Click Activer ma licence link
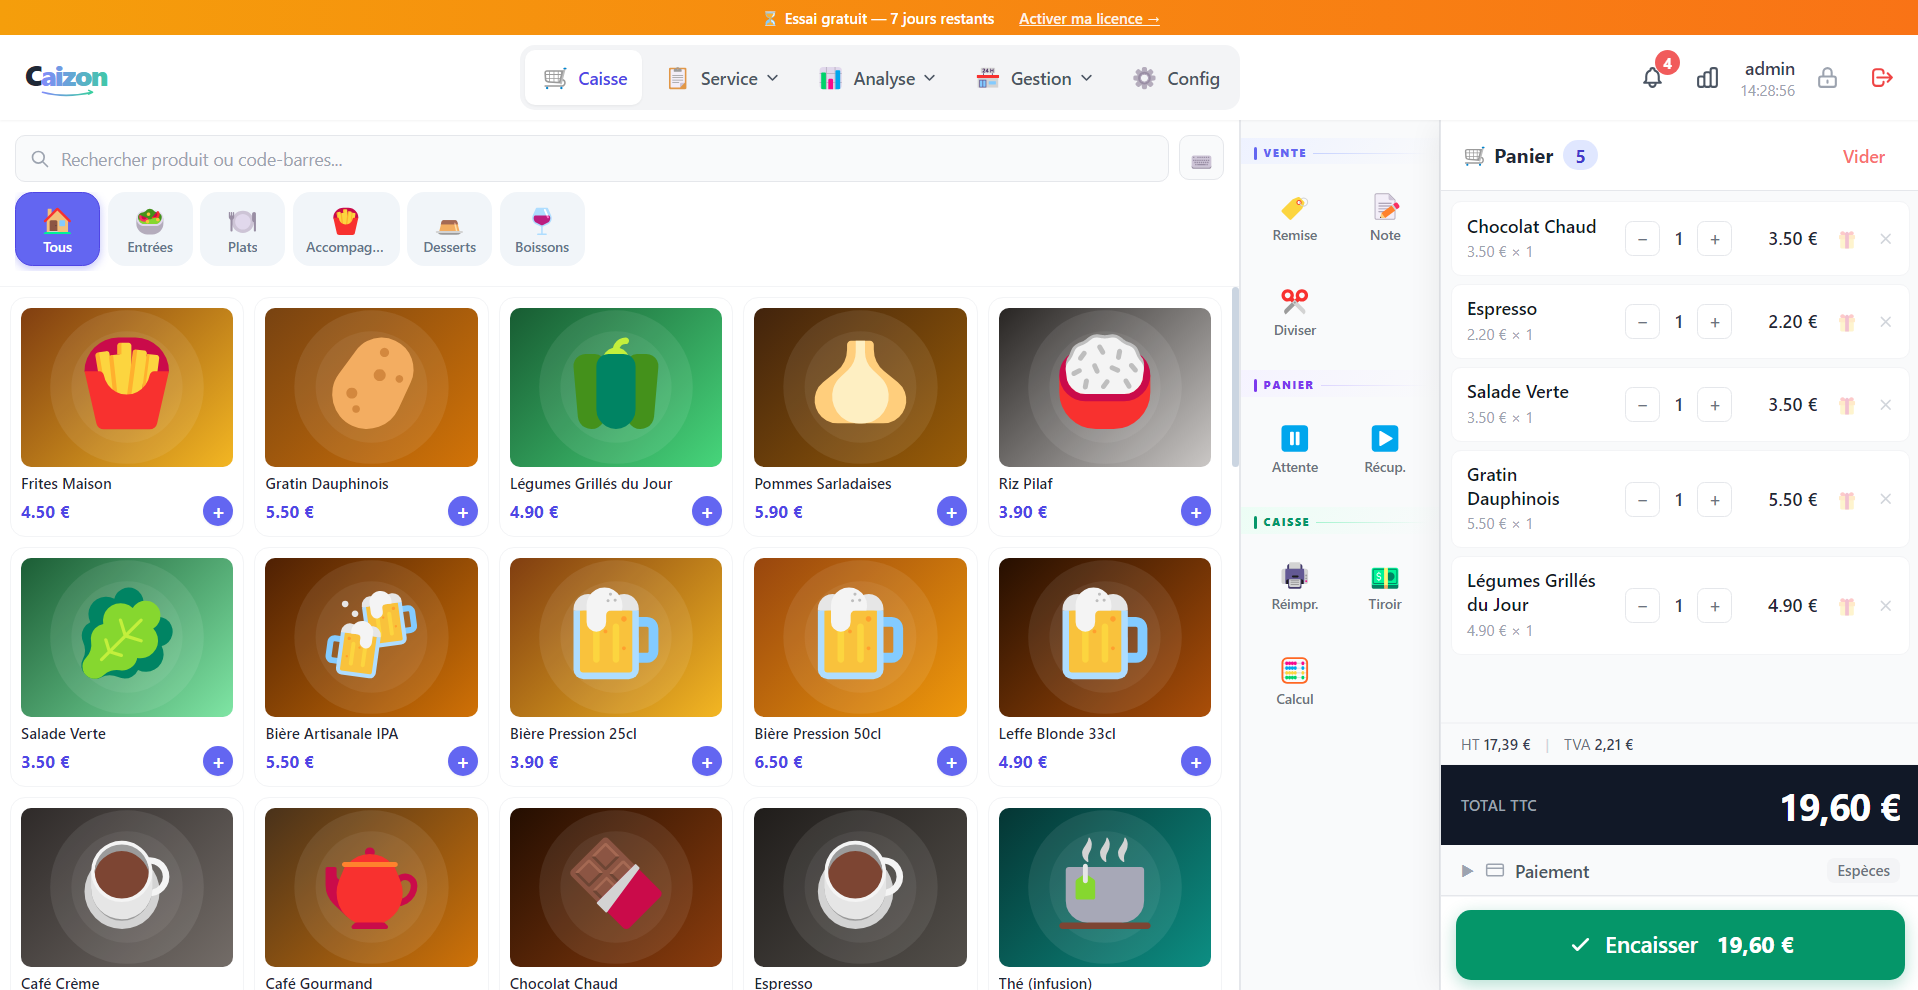1918x990 pixels. coord(1089,19)
